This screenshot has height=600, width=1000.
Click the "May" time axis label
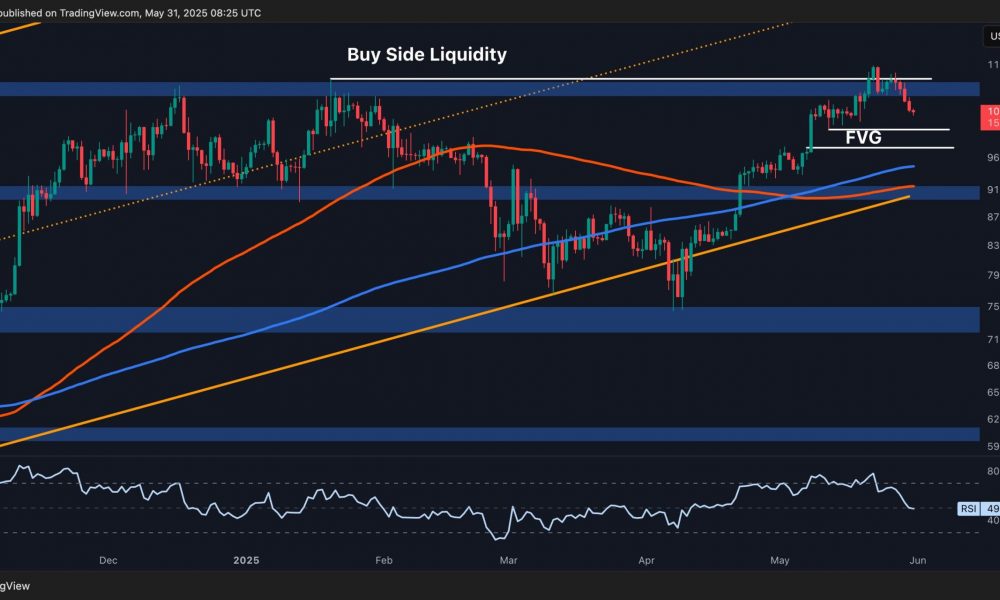[x=779, y=560]
